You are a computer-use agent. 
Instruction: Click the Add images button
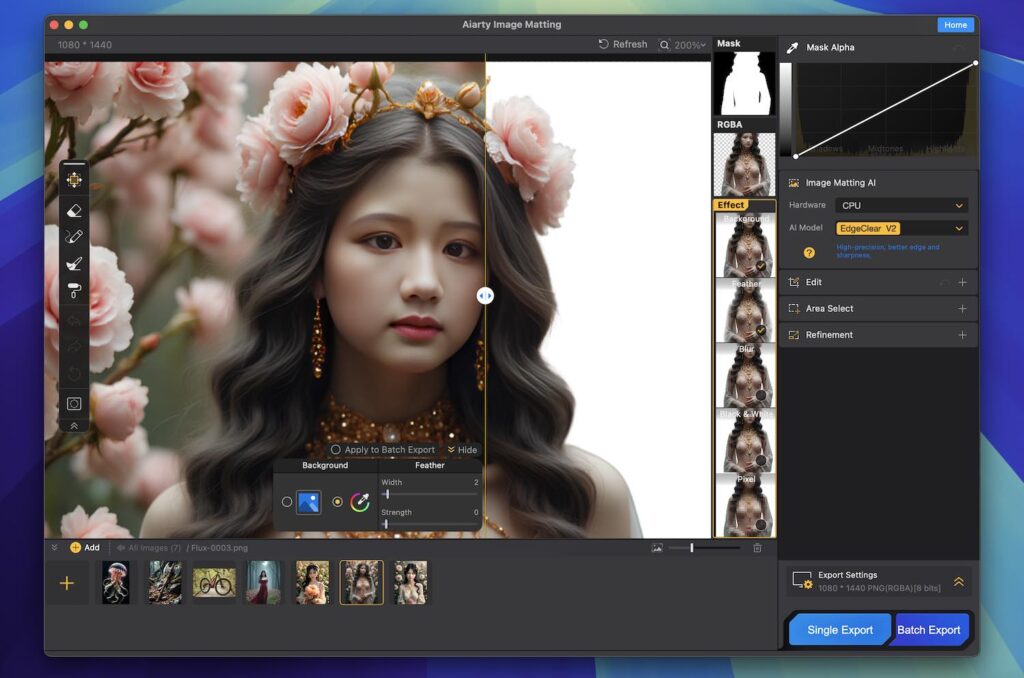coord(85,548)
